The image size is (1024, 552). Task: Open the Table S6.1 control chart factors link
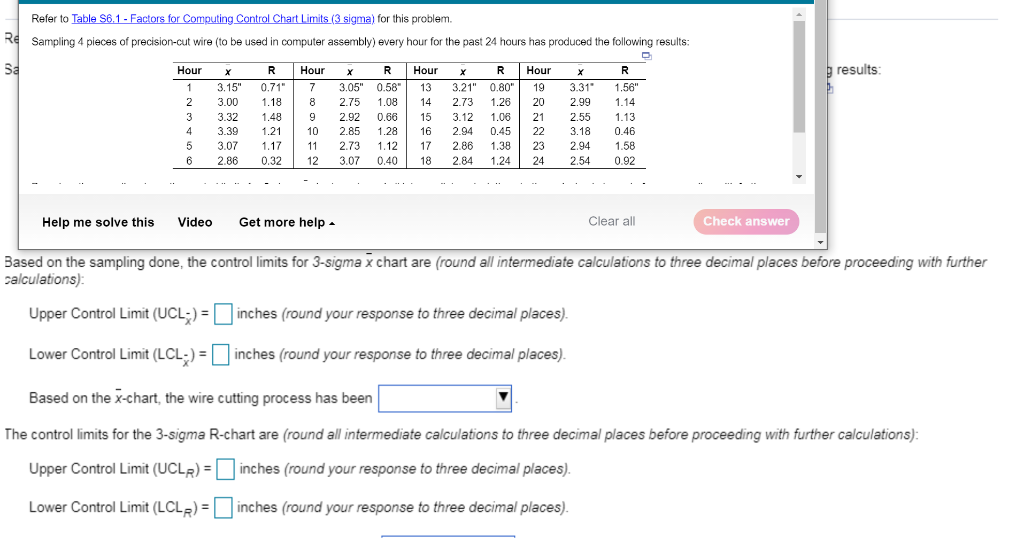pos(223,19)
